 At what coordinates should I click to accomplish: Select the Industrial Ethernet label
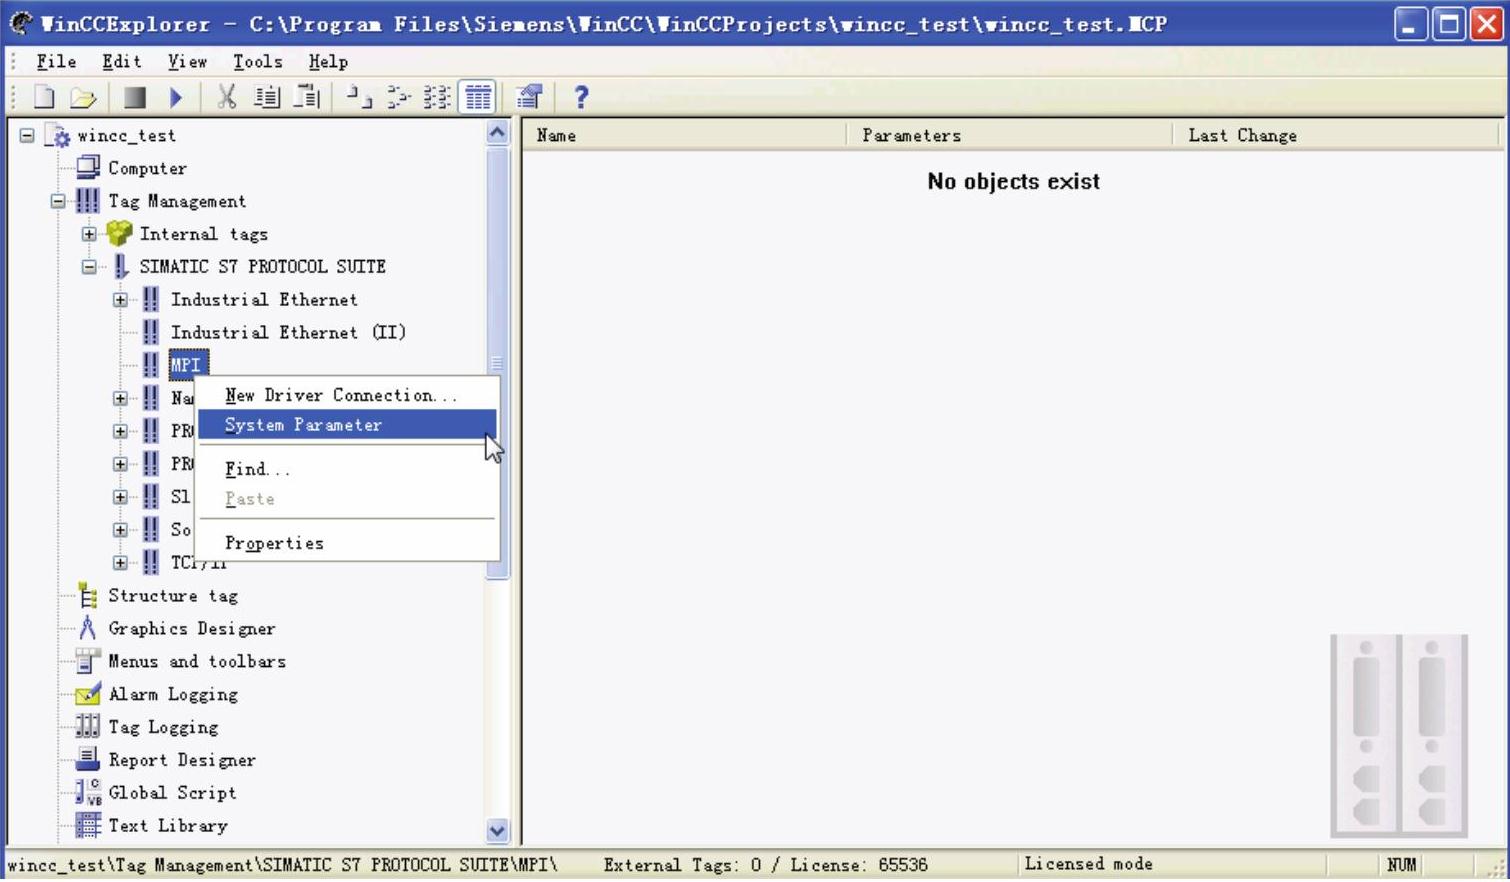[264, 300]
